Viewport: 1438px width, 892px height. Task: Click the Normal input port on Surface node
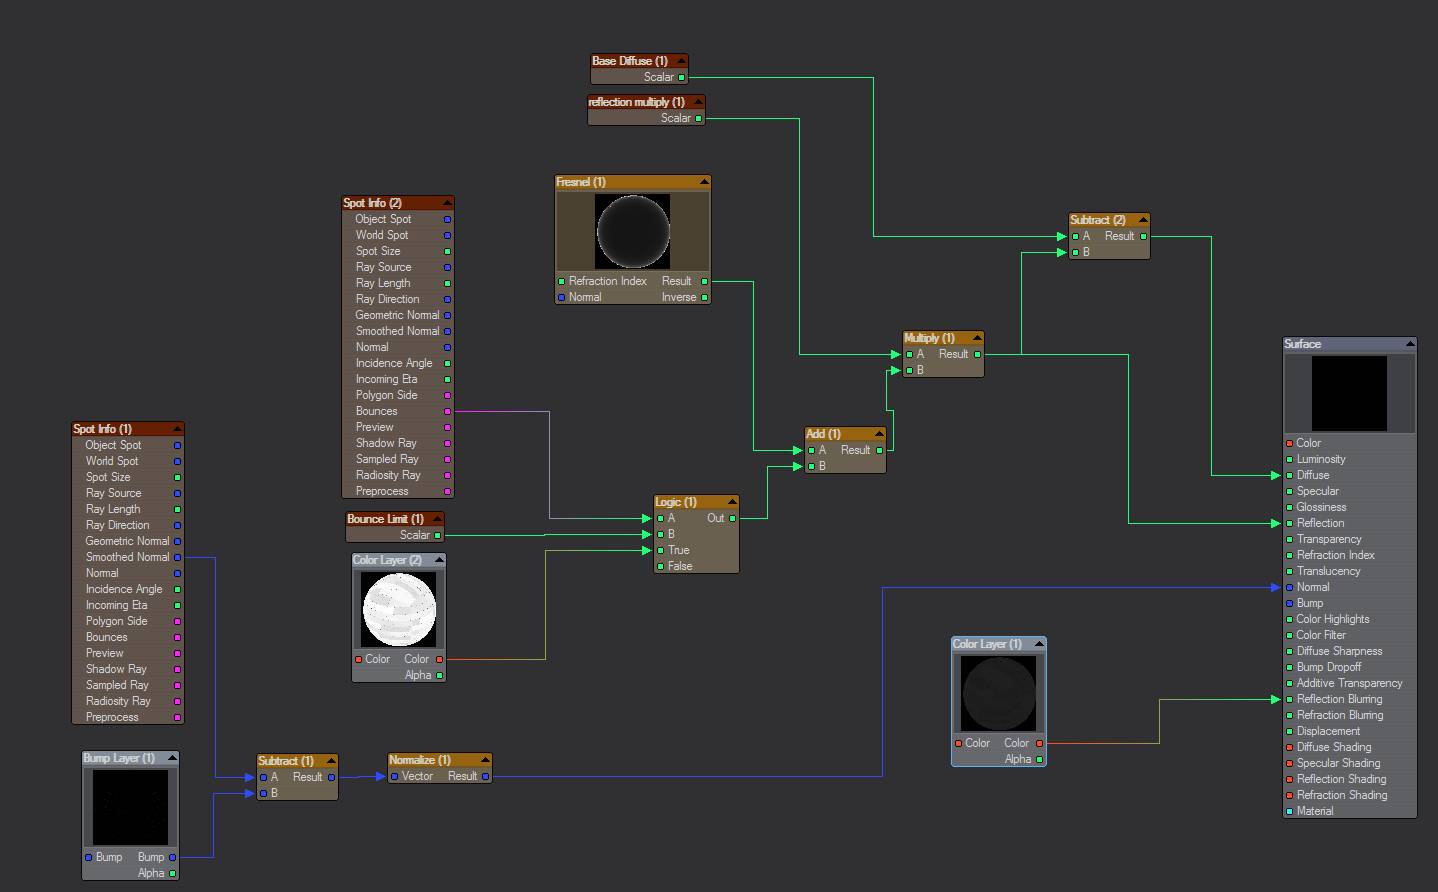pyautogui.click(x=1289, y=587)
